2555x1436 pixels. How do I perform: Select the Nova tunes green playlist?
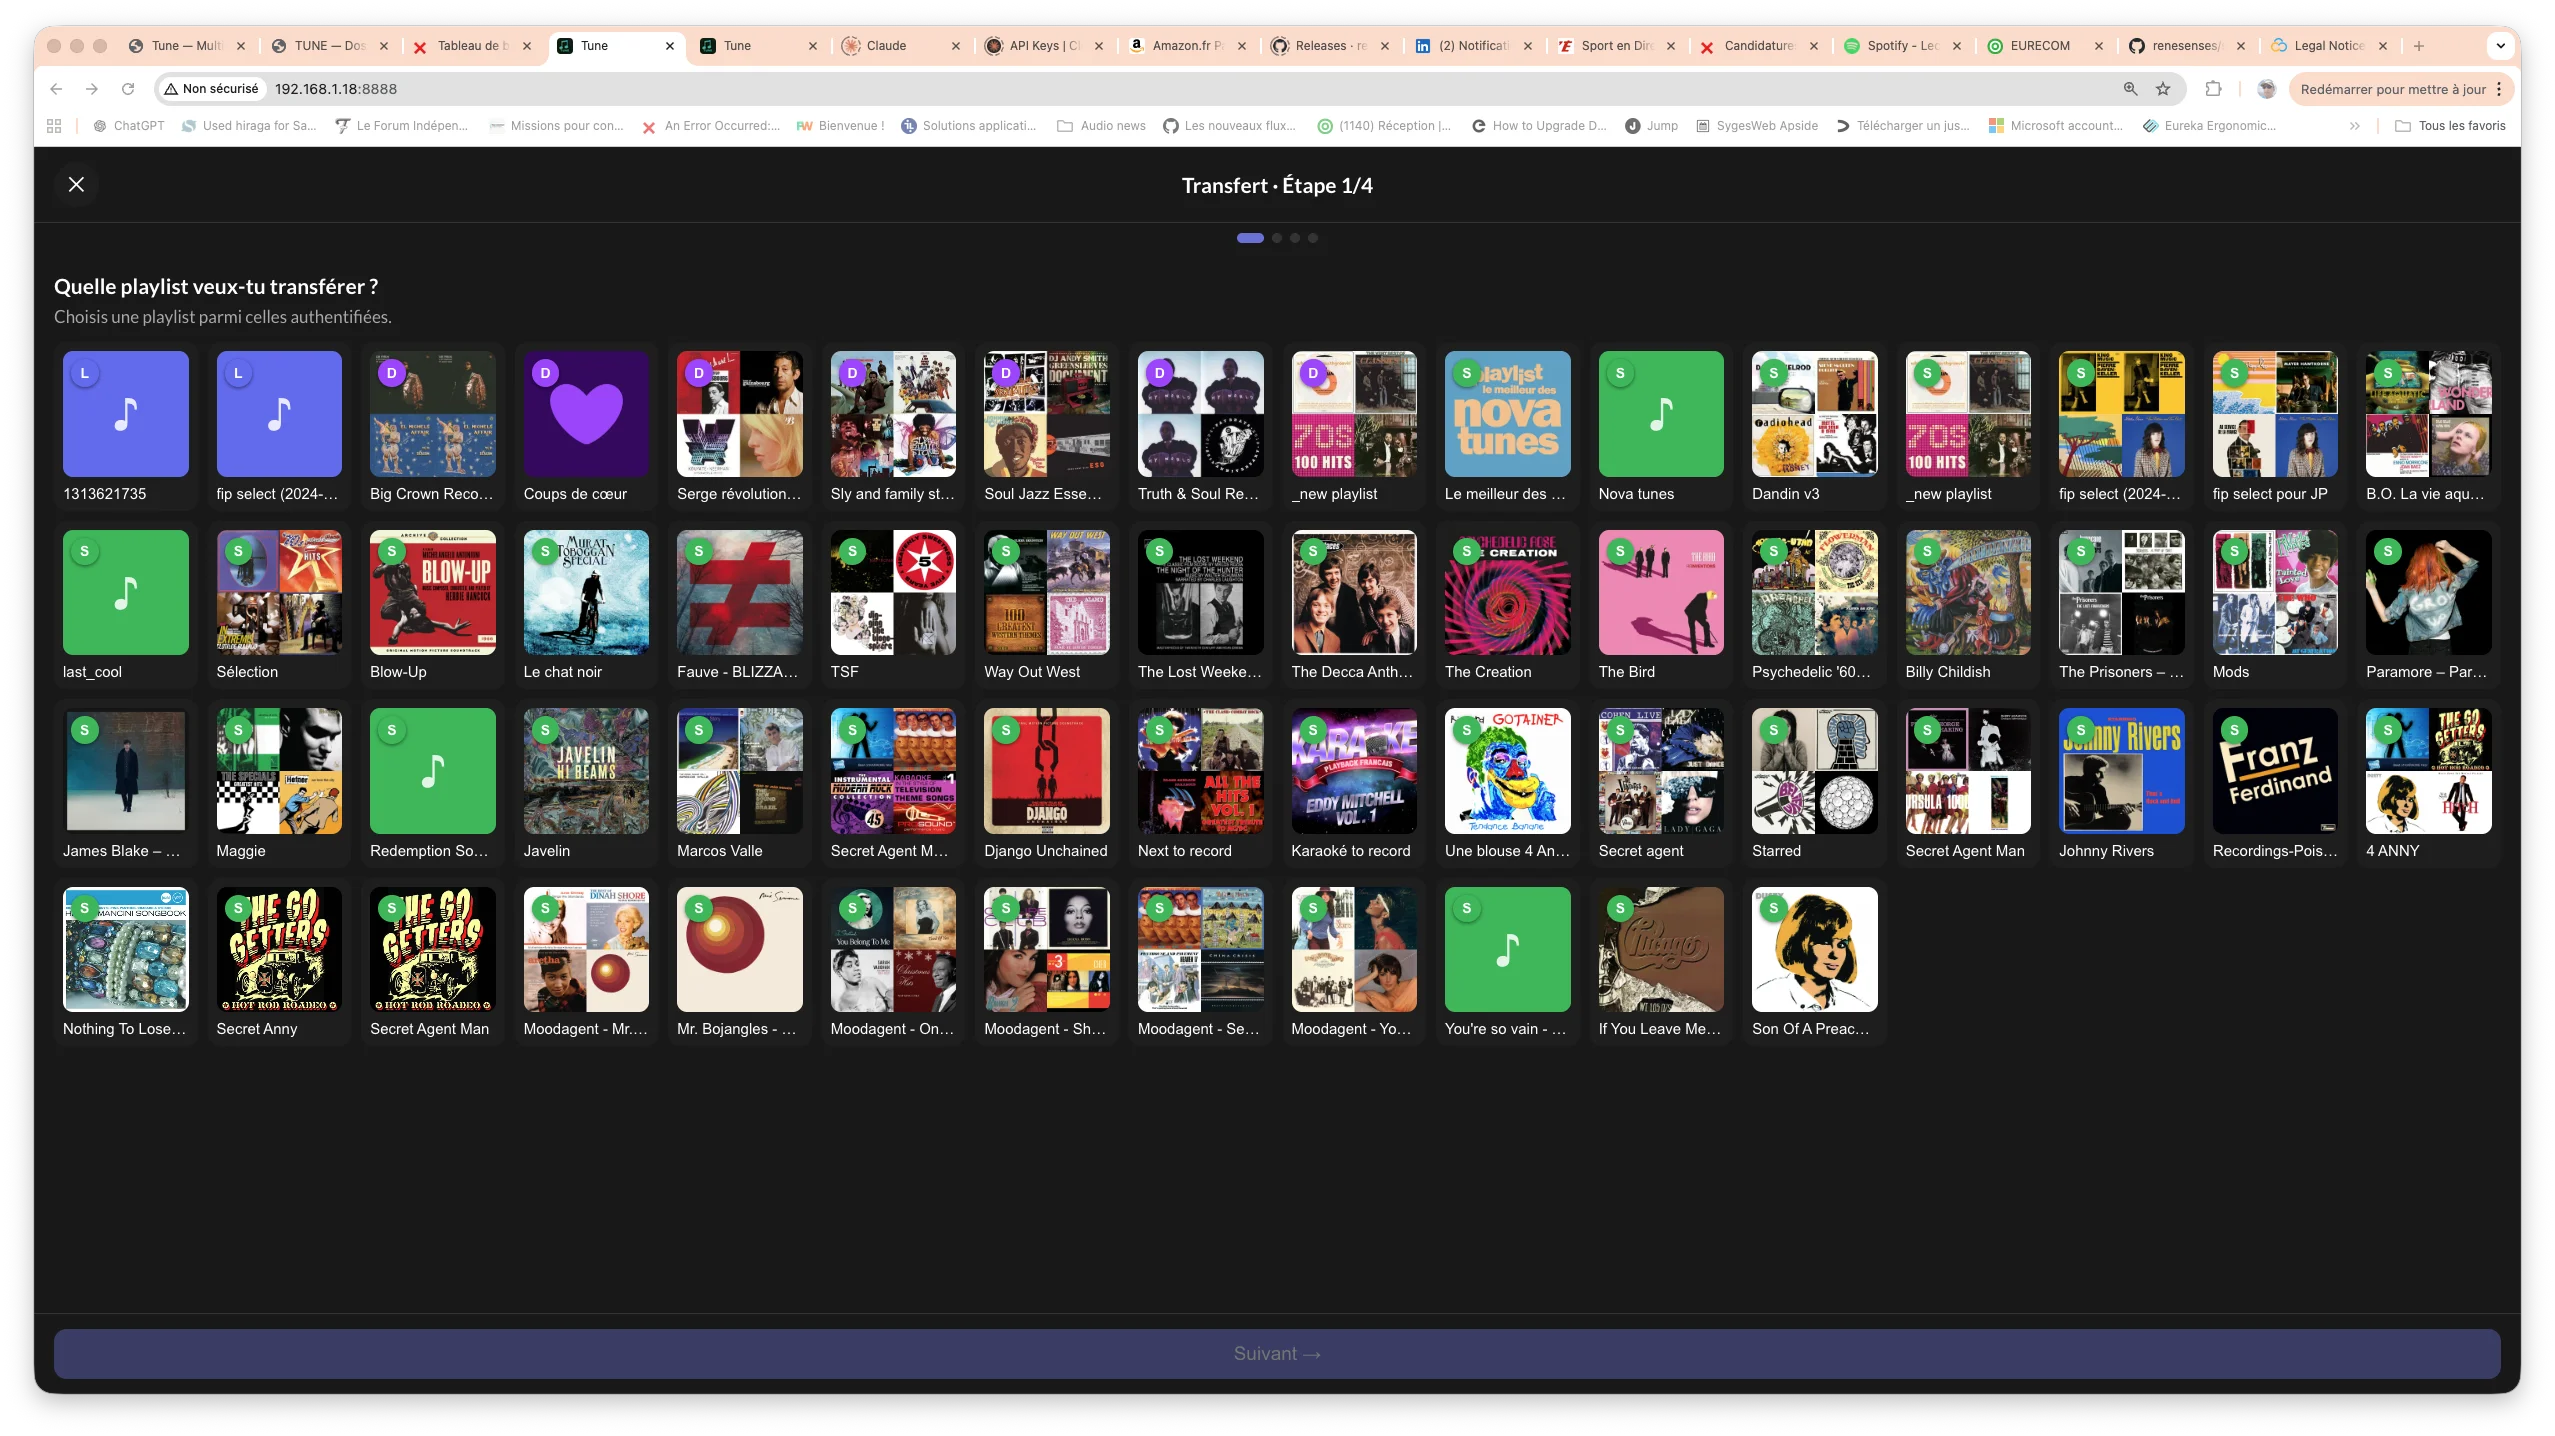point(1660,428)
